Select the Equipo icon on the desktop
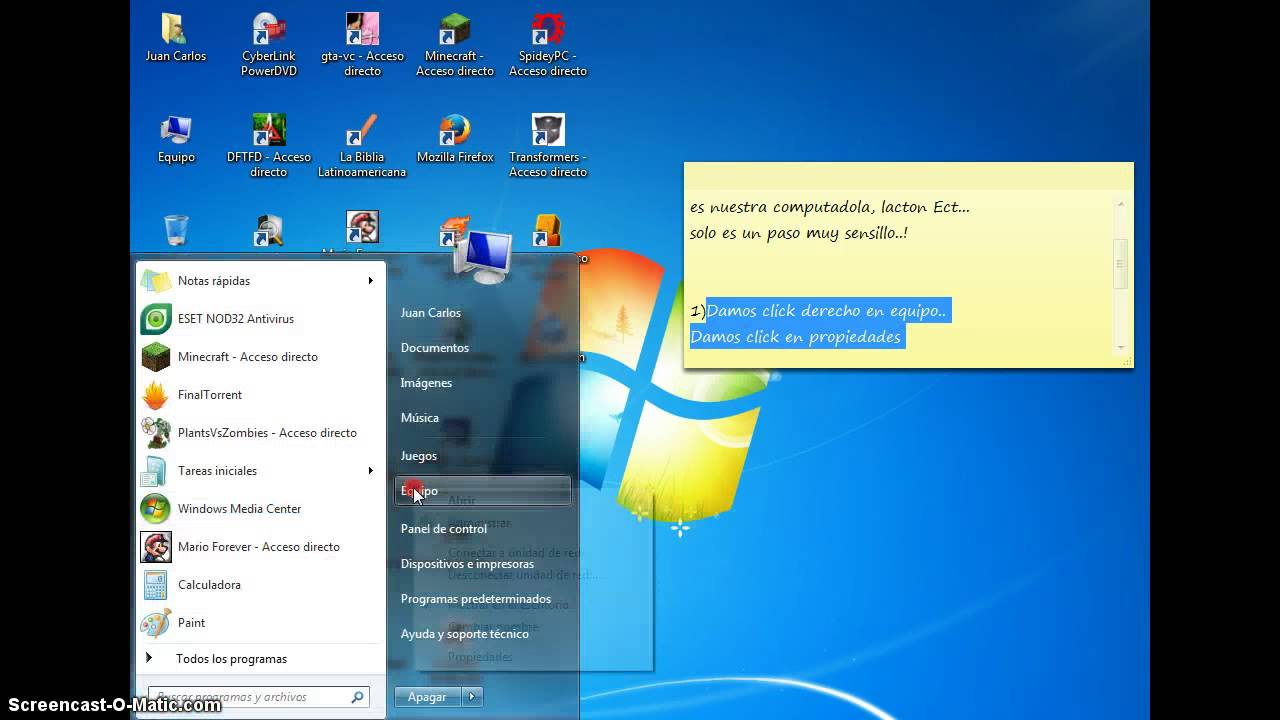Screen dimensions: 1280x720 pyautogui.click(x=176, y=139)
